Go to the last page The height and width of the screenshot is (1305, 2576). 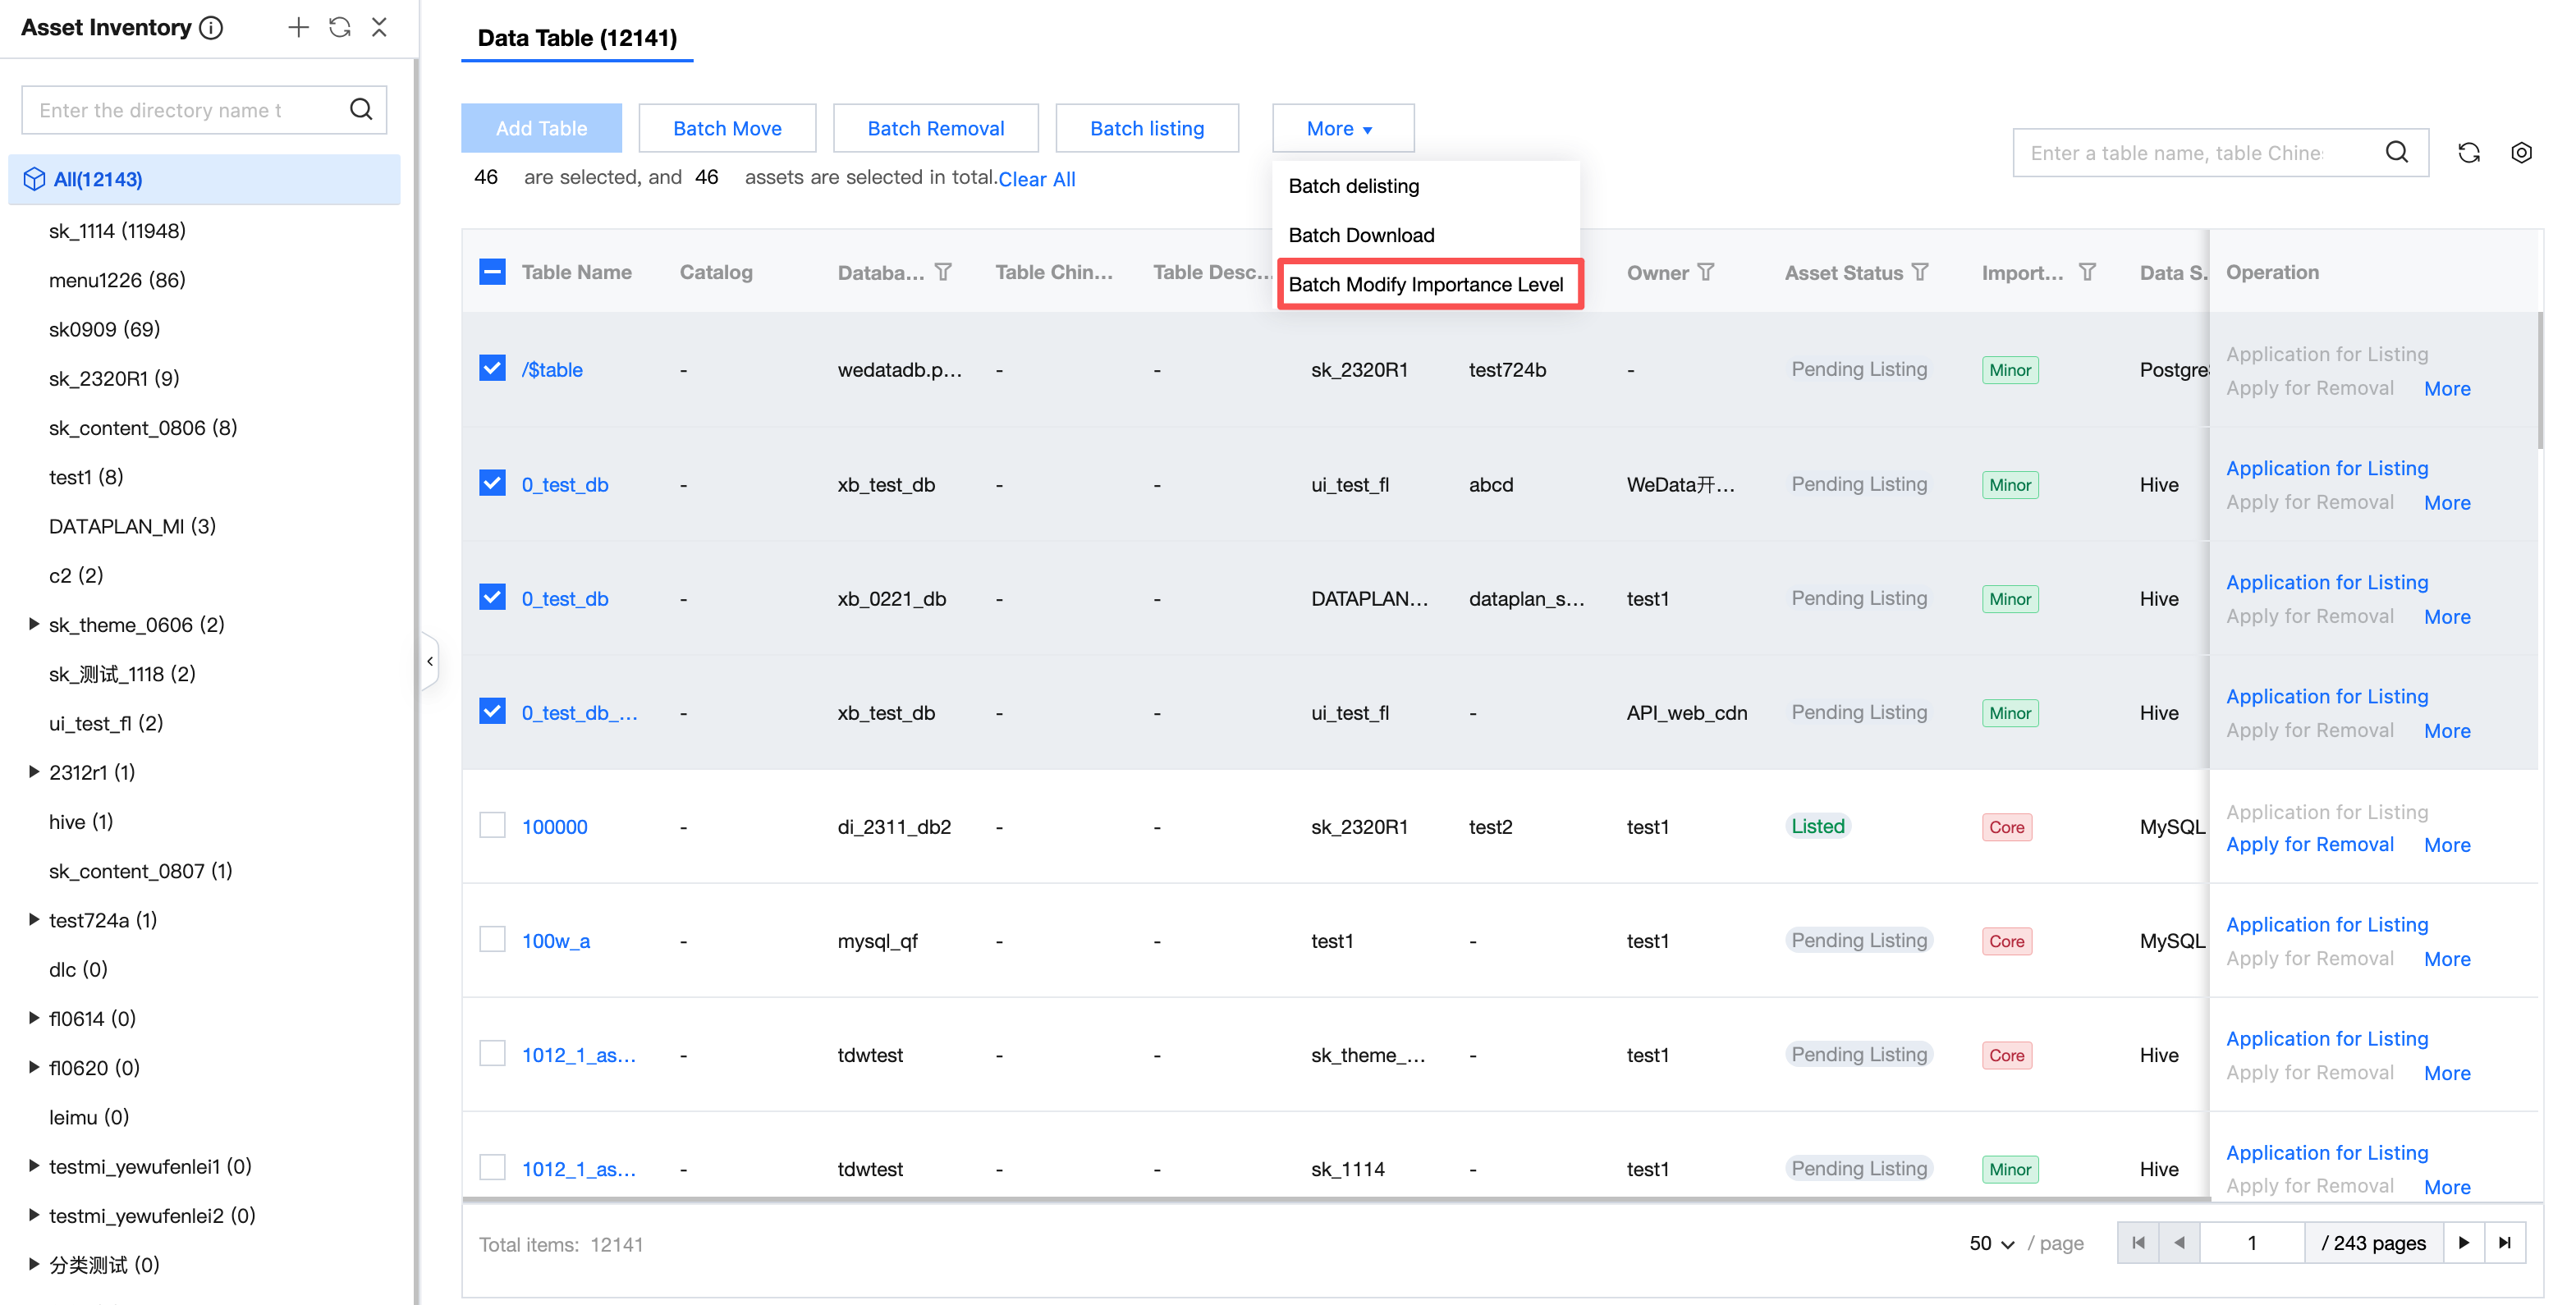(x=2504, y=1242)
